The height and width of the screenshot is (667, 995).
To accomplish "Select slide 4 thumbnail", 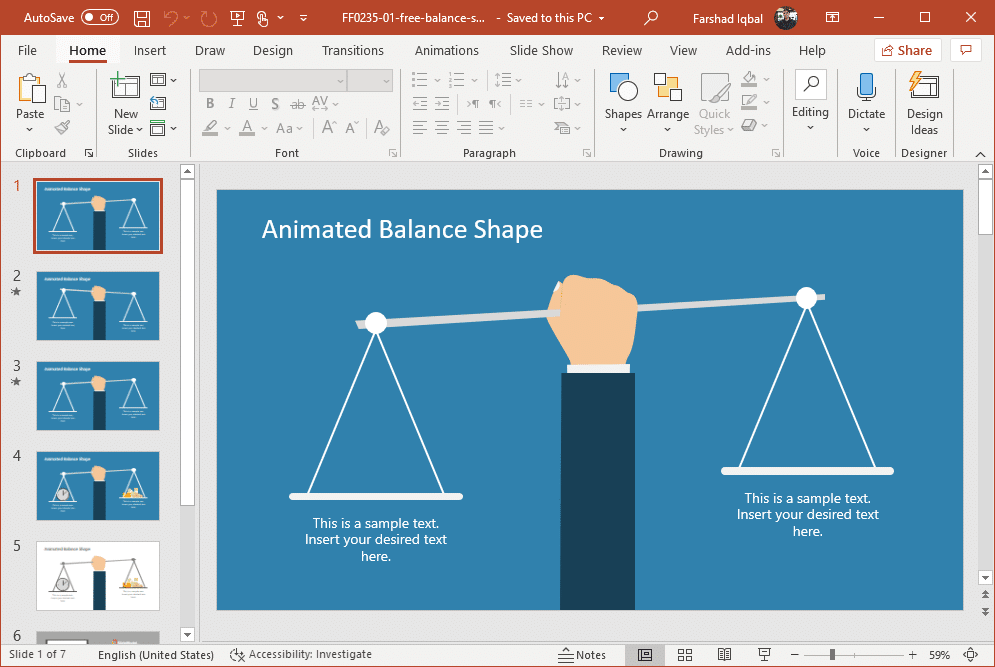I will click(x=98, y=485).
